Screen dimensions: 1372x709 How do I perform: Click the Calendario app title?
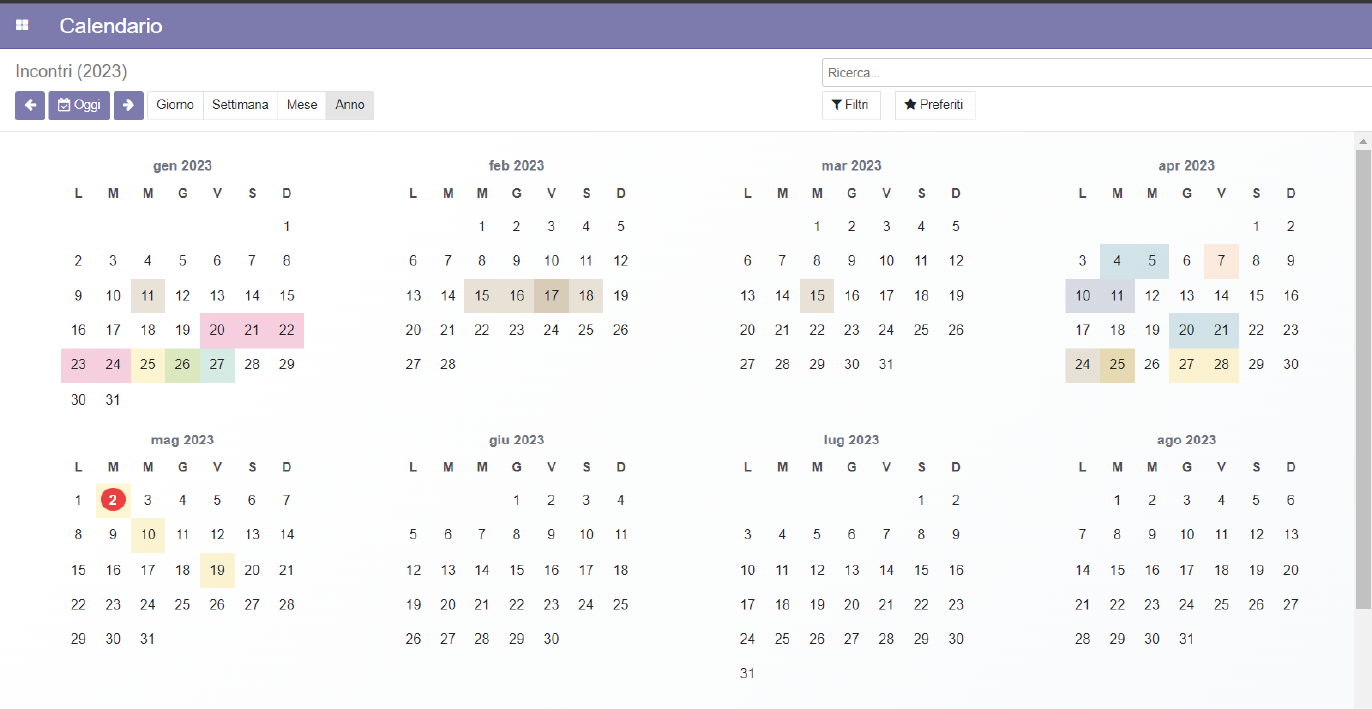pyautogui.click(x=111, y=26)
